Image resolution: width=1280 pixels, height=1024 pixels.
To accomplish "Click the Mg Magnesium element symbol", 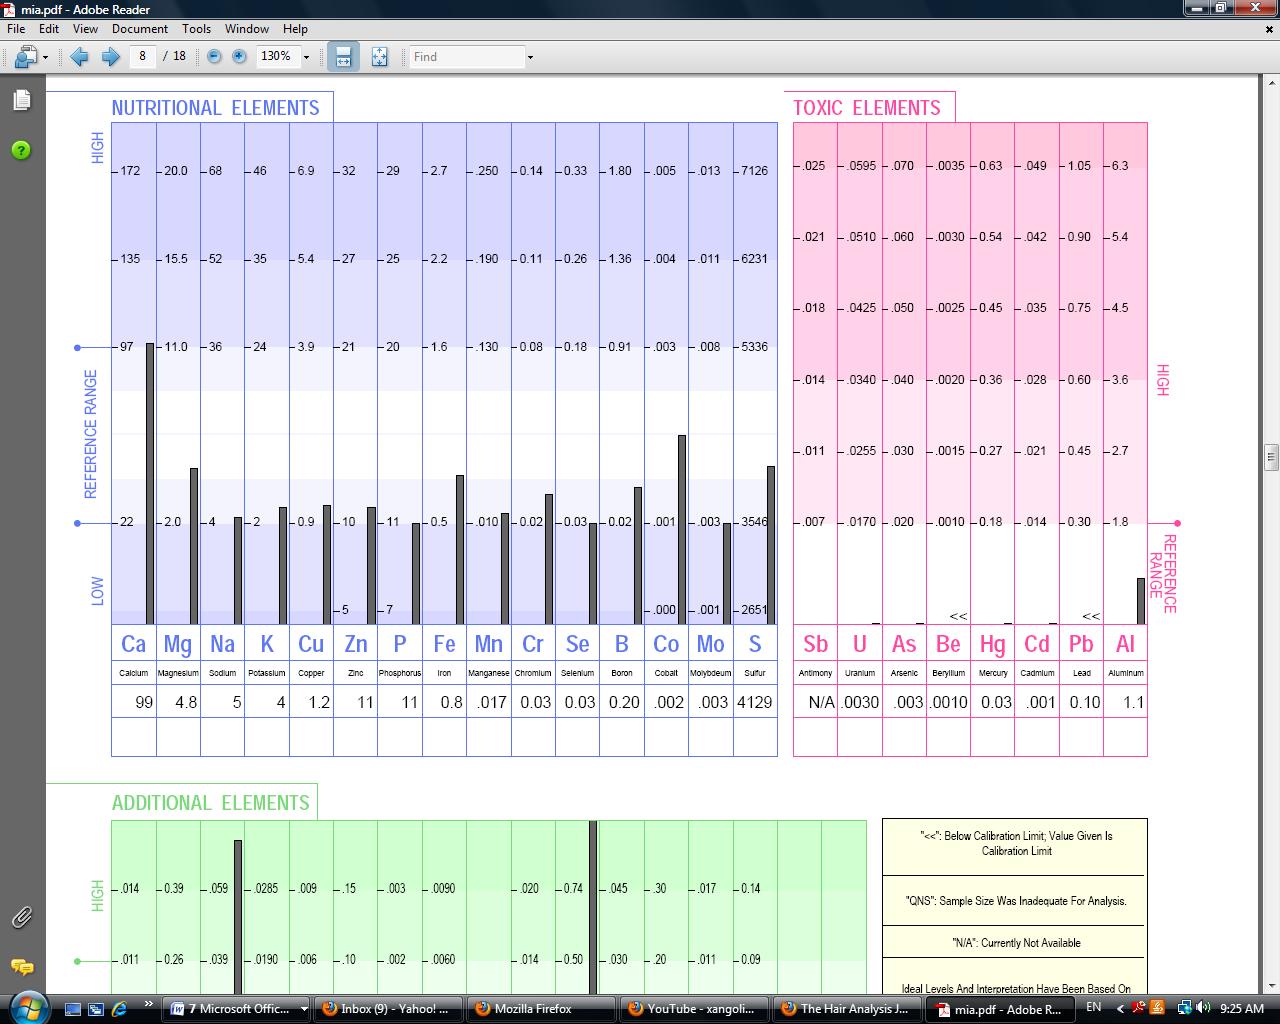I will (x=178, y=644).
